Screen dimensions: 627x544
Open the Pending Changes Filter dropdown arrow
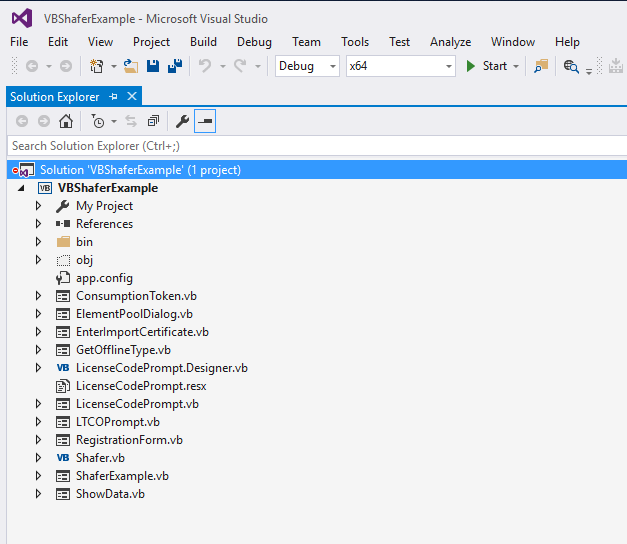[114, 121]
